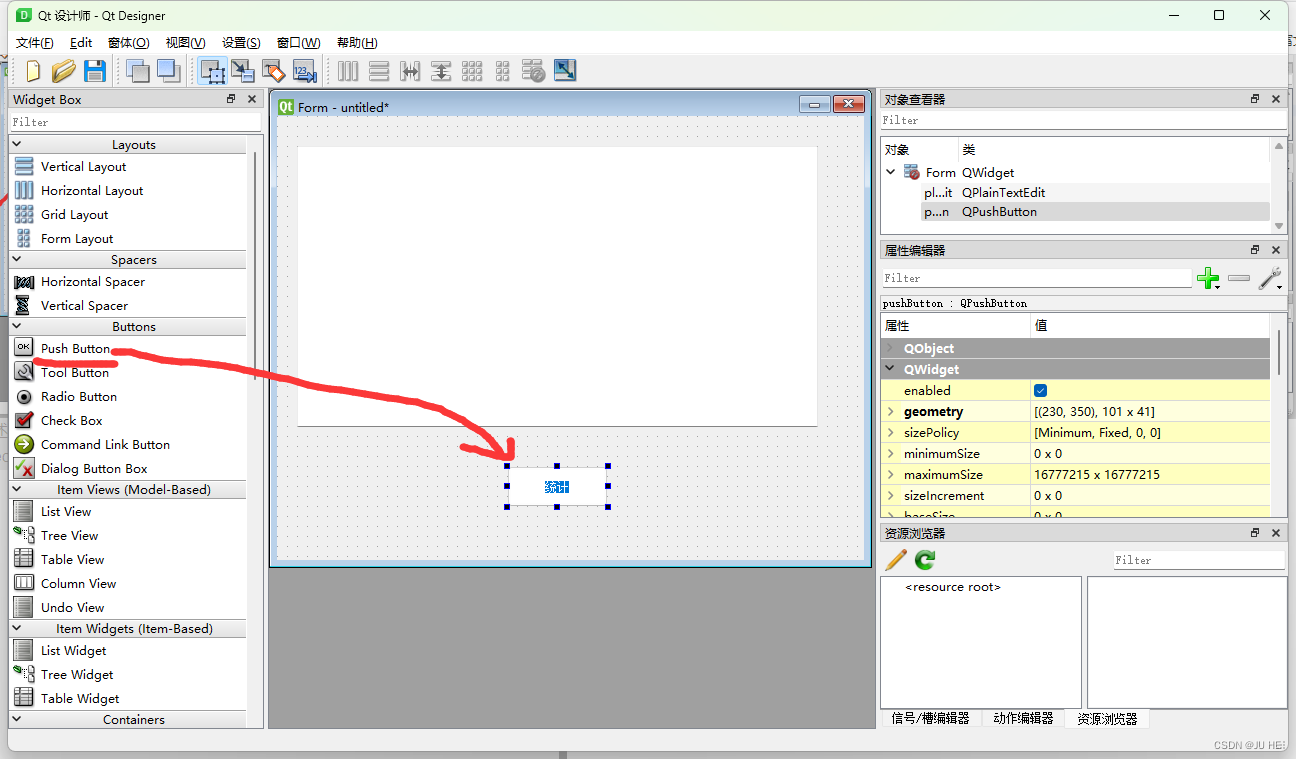Screen dimensions: 1296x759
Task: Apply Lay Out Vertically toolbar icon
Action: point(379,70)
